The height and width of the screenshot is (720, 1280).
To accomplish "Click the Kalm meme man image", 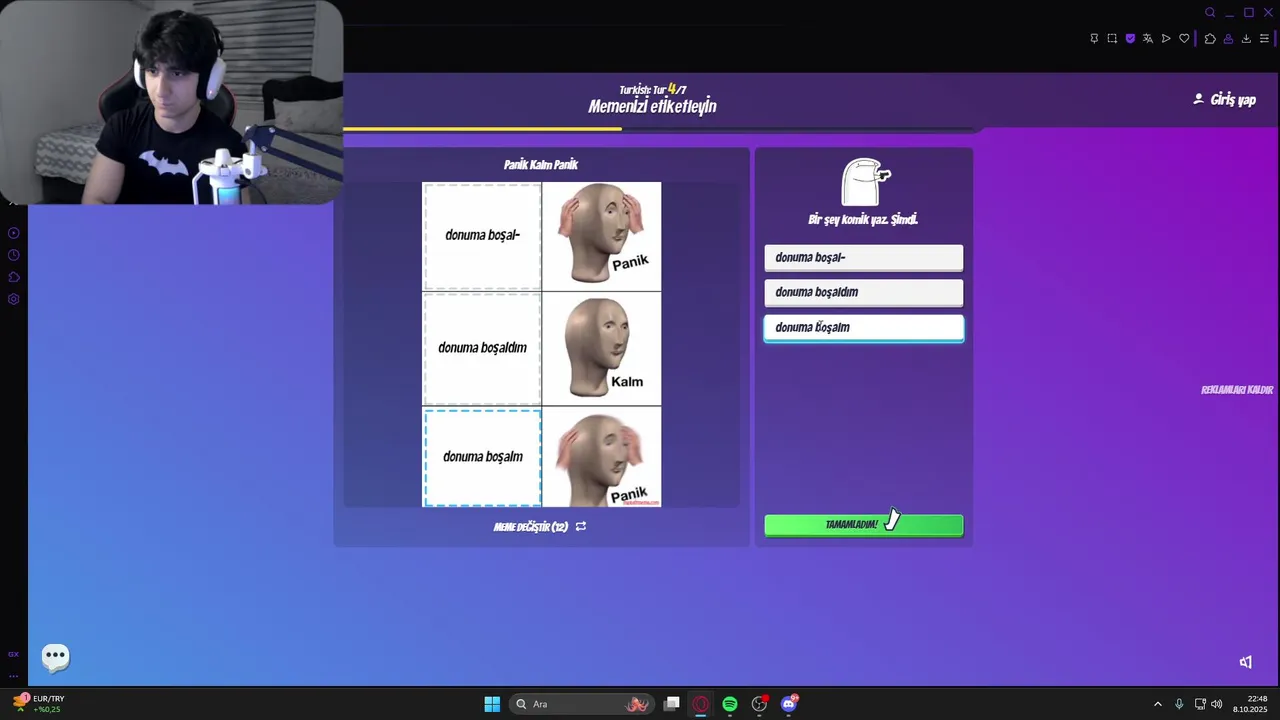I will tap(601, 348).
